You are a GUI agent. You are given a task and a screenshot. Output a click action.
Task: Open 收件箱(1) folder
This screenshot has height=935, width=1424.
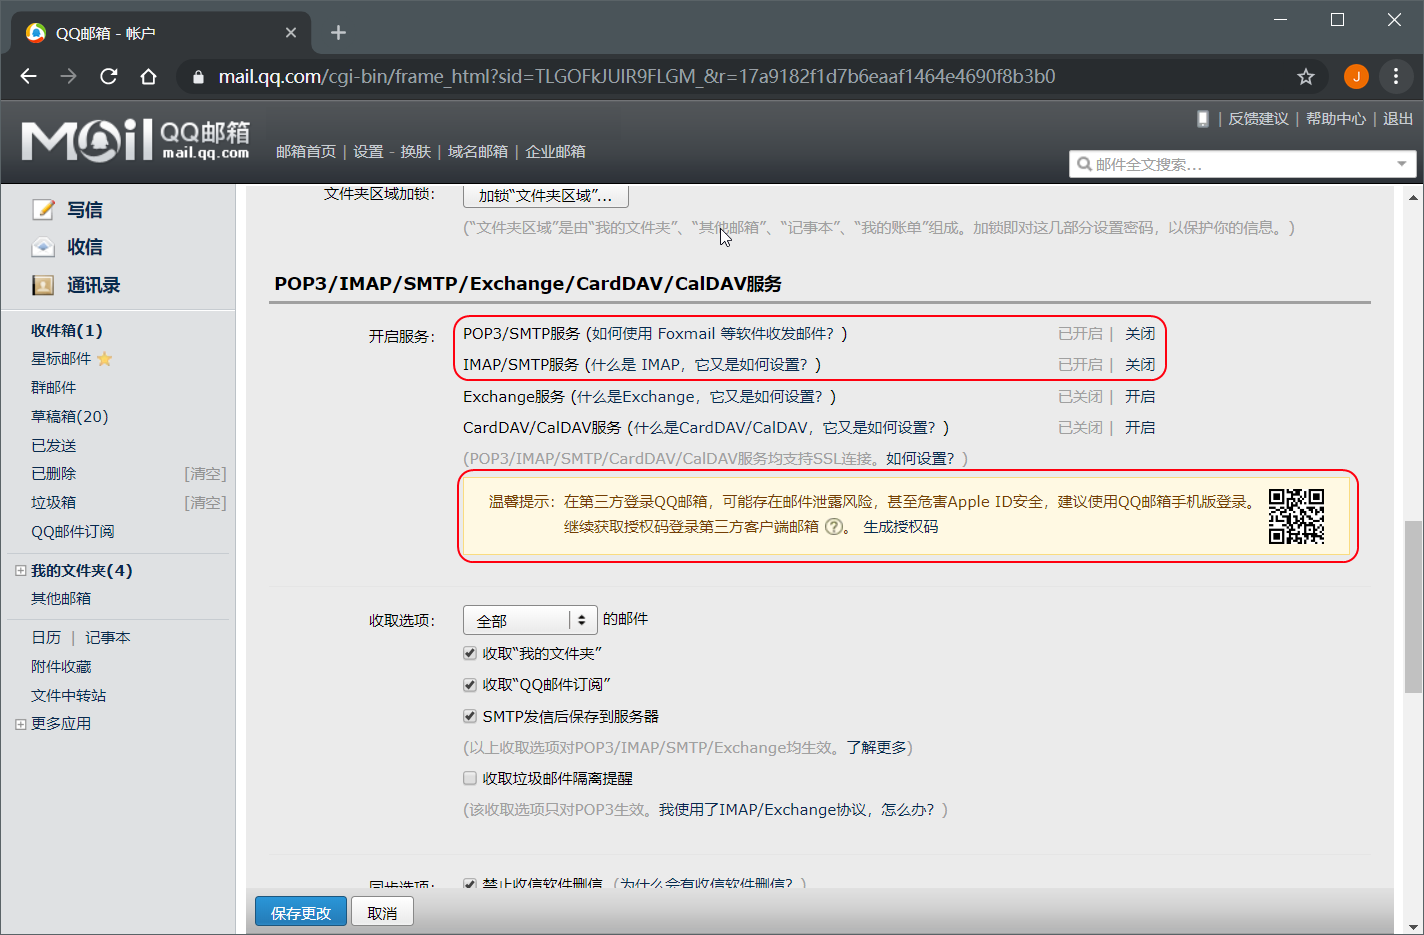(67, 330)
